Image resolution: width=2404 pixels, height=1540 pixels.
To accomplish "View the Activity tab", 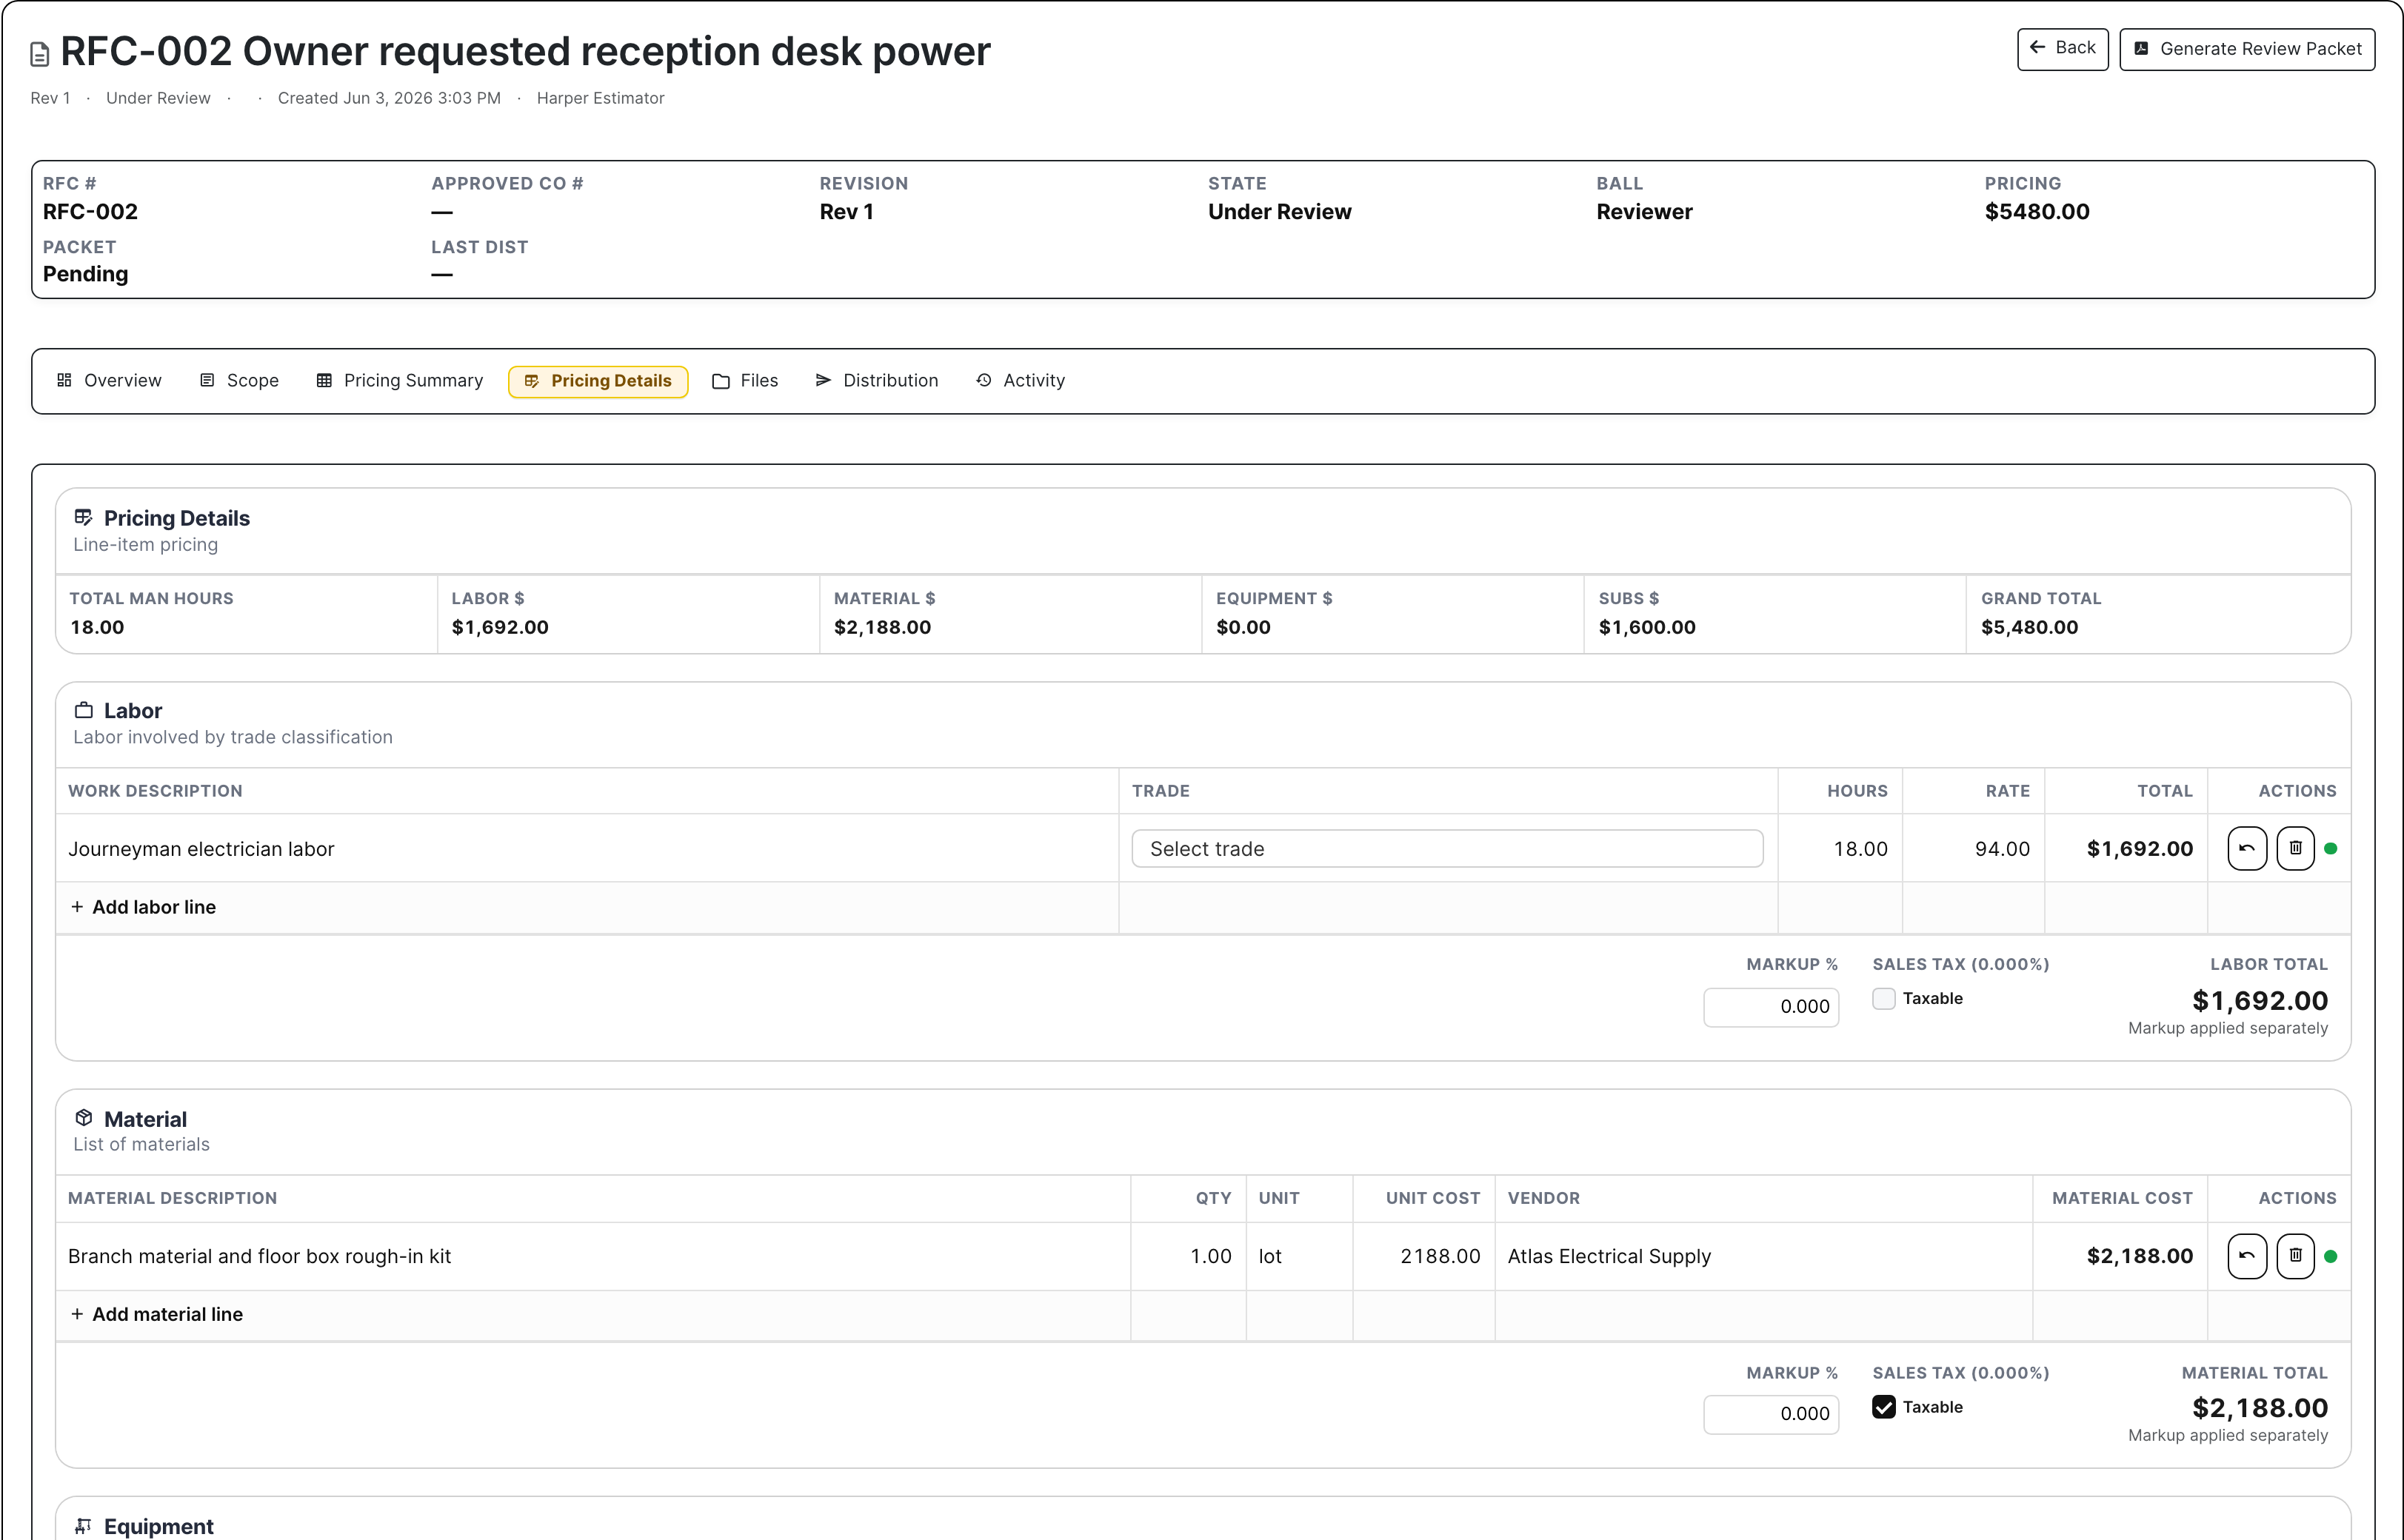I will click(x=1020, y=381).
